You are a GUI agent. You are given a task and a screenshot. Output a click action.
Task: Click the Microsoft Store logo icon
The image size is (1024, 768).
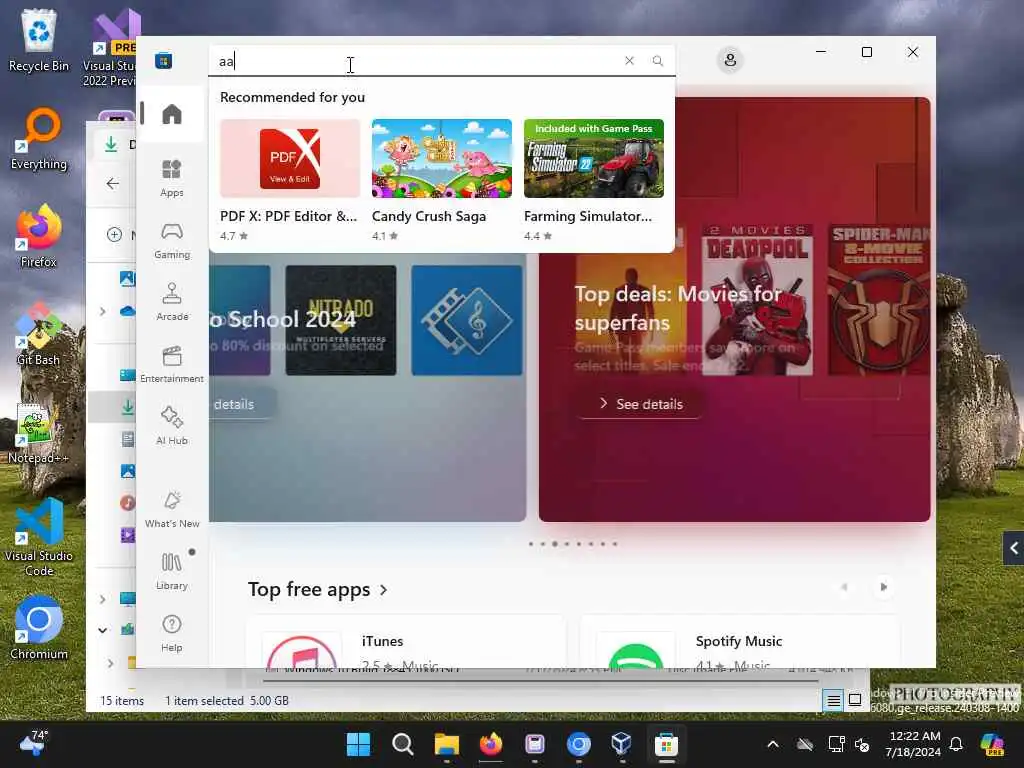[163, 60]
